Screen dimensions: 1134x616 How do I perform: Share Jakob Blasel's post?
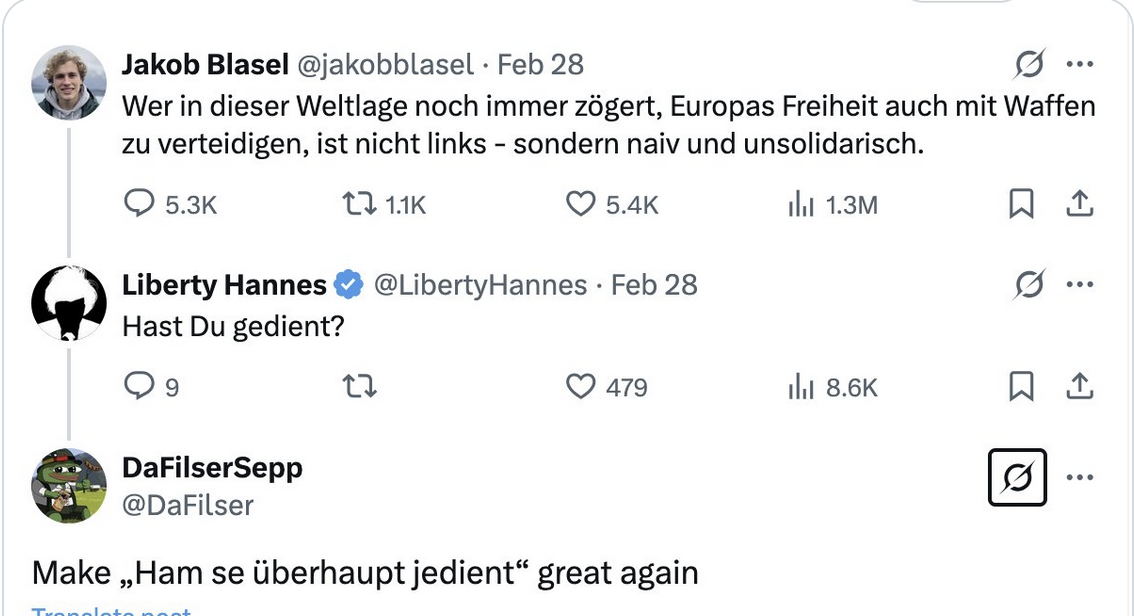[x=1078, y=205]
